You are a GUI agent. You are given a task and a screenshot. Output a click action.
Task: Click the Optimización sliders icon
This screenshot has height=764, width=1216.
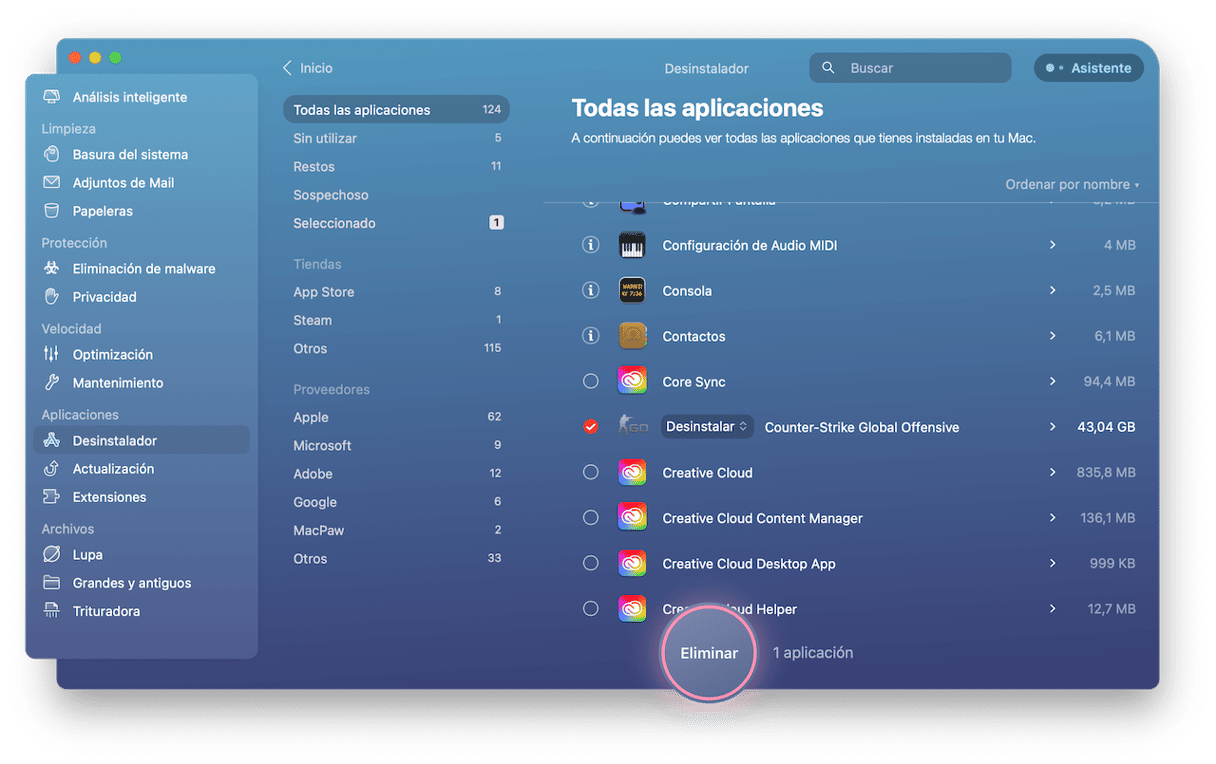tap(52, 354)
